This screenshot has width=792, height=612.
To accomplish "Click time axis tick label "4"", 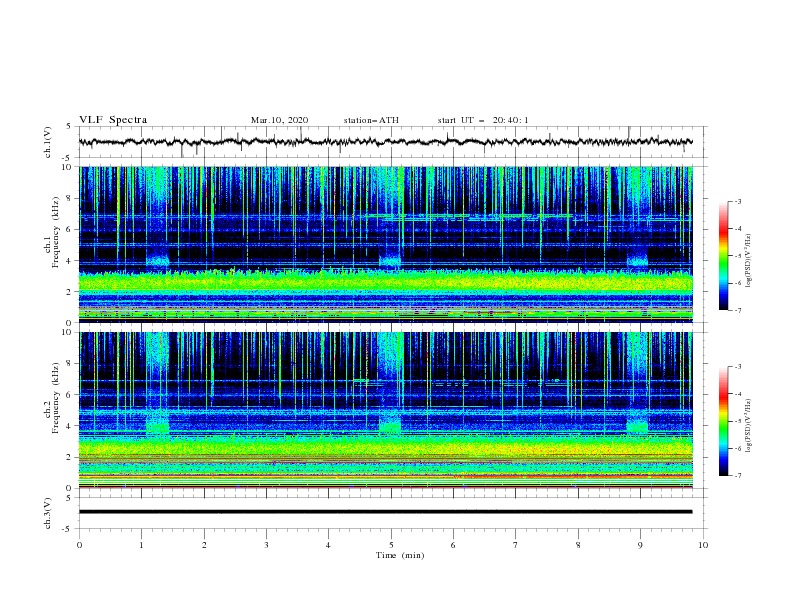I will coord(328,545).
